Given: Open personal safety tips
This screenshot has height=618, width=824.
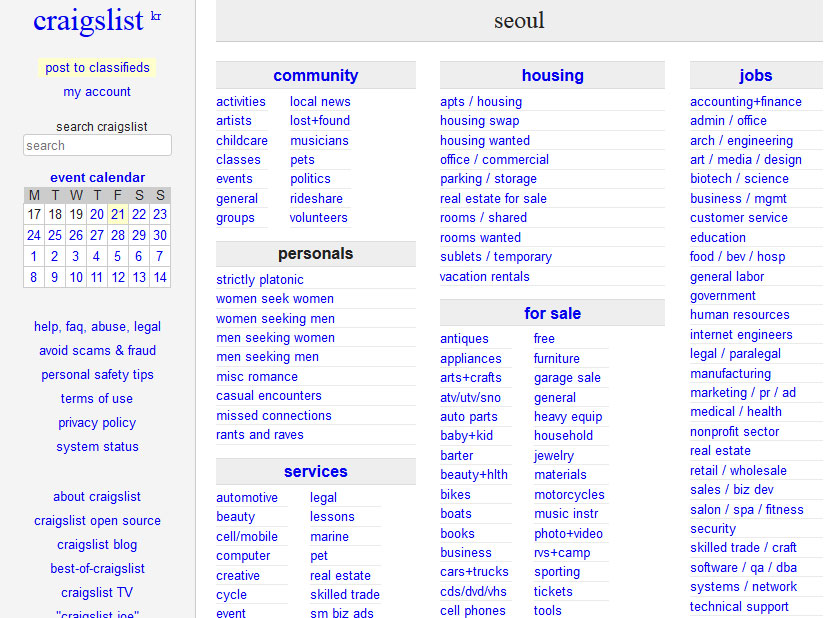Looking at the screenshot, I should tap(97, 375).
